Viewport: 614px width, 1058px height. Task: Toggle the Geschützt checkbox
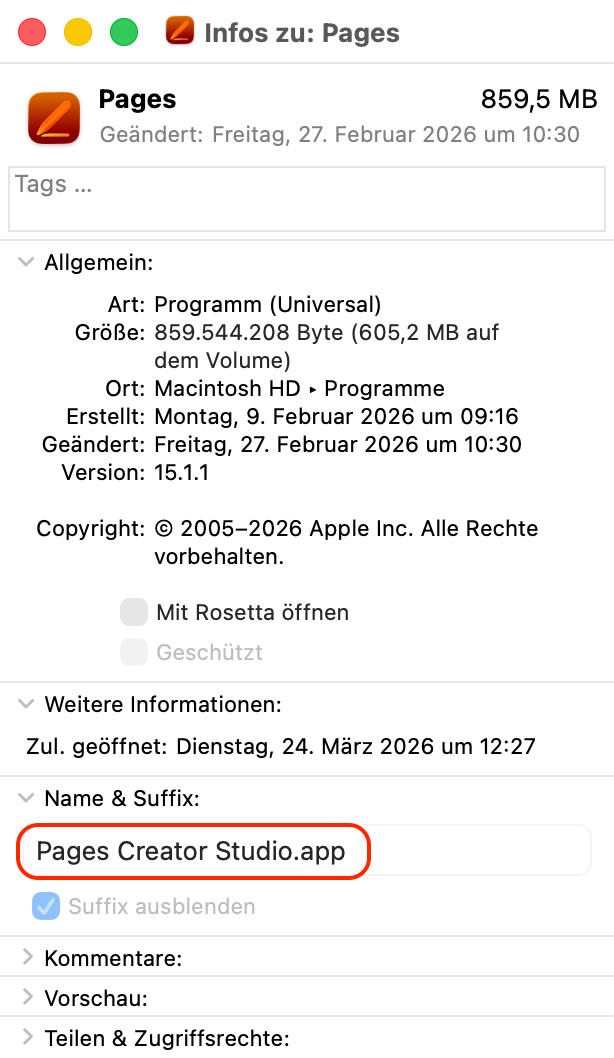coord(134,653)
